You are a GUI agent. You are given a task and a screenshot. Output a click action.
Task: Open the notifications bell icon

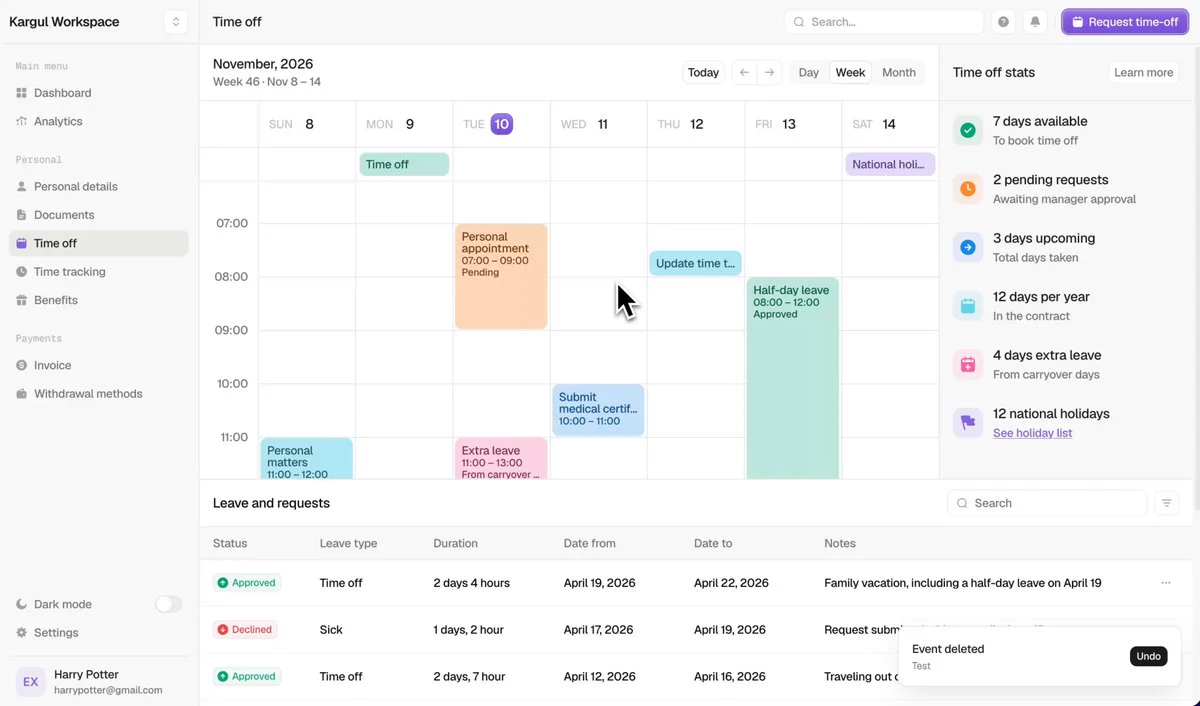point(1035,22)
